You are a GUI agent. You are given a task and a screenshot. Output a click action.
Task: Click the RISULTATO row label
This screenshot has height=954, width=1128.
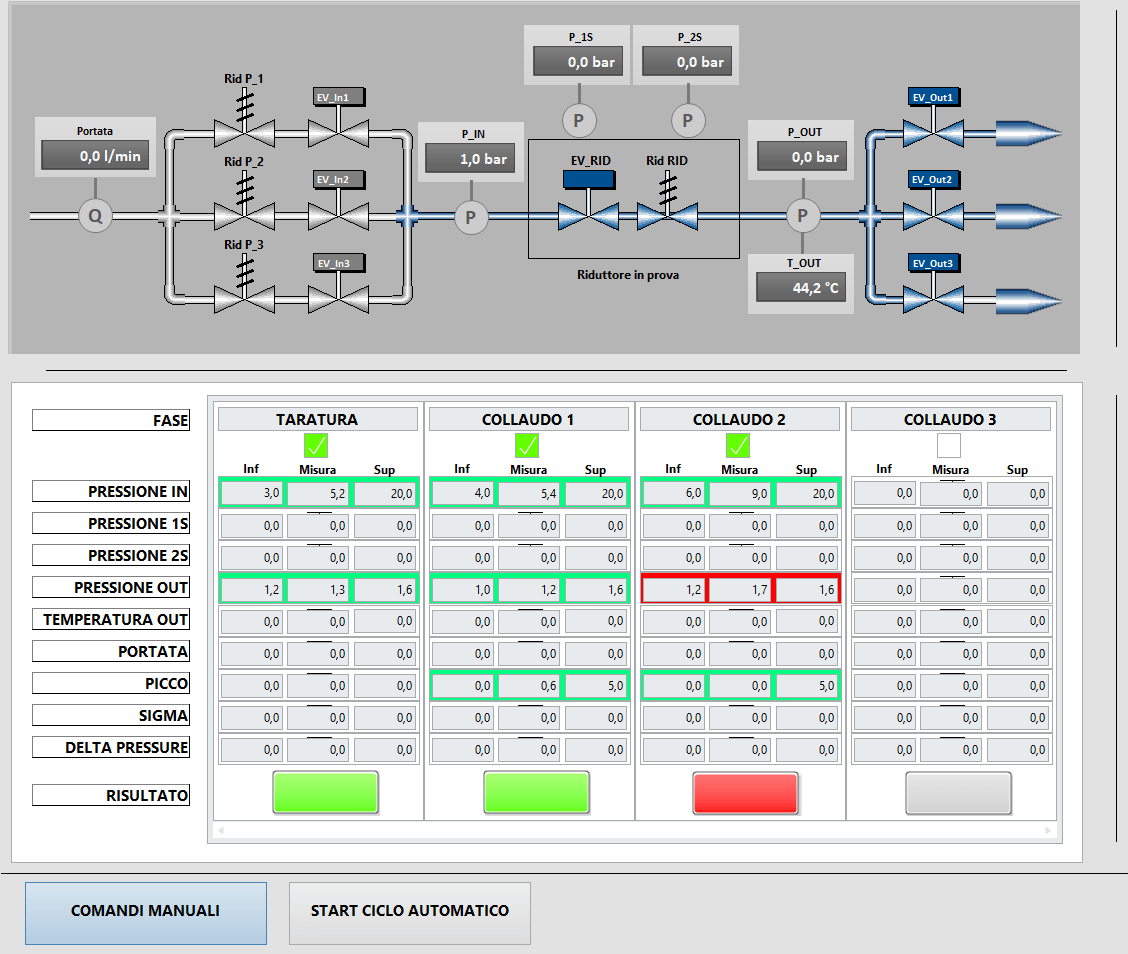pyautogui.click(x=111, y=795)
